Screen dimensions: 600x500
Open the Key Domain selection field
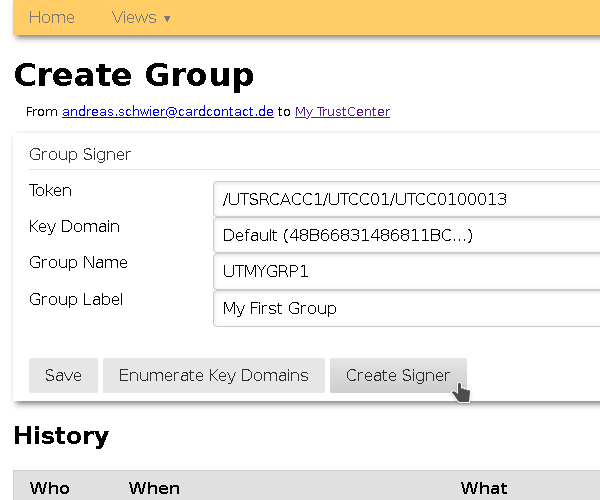point(406,236)
